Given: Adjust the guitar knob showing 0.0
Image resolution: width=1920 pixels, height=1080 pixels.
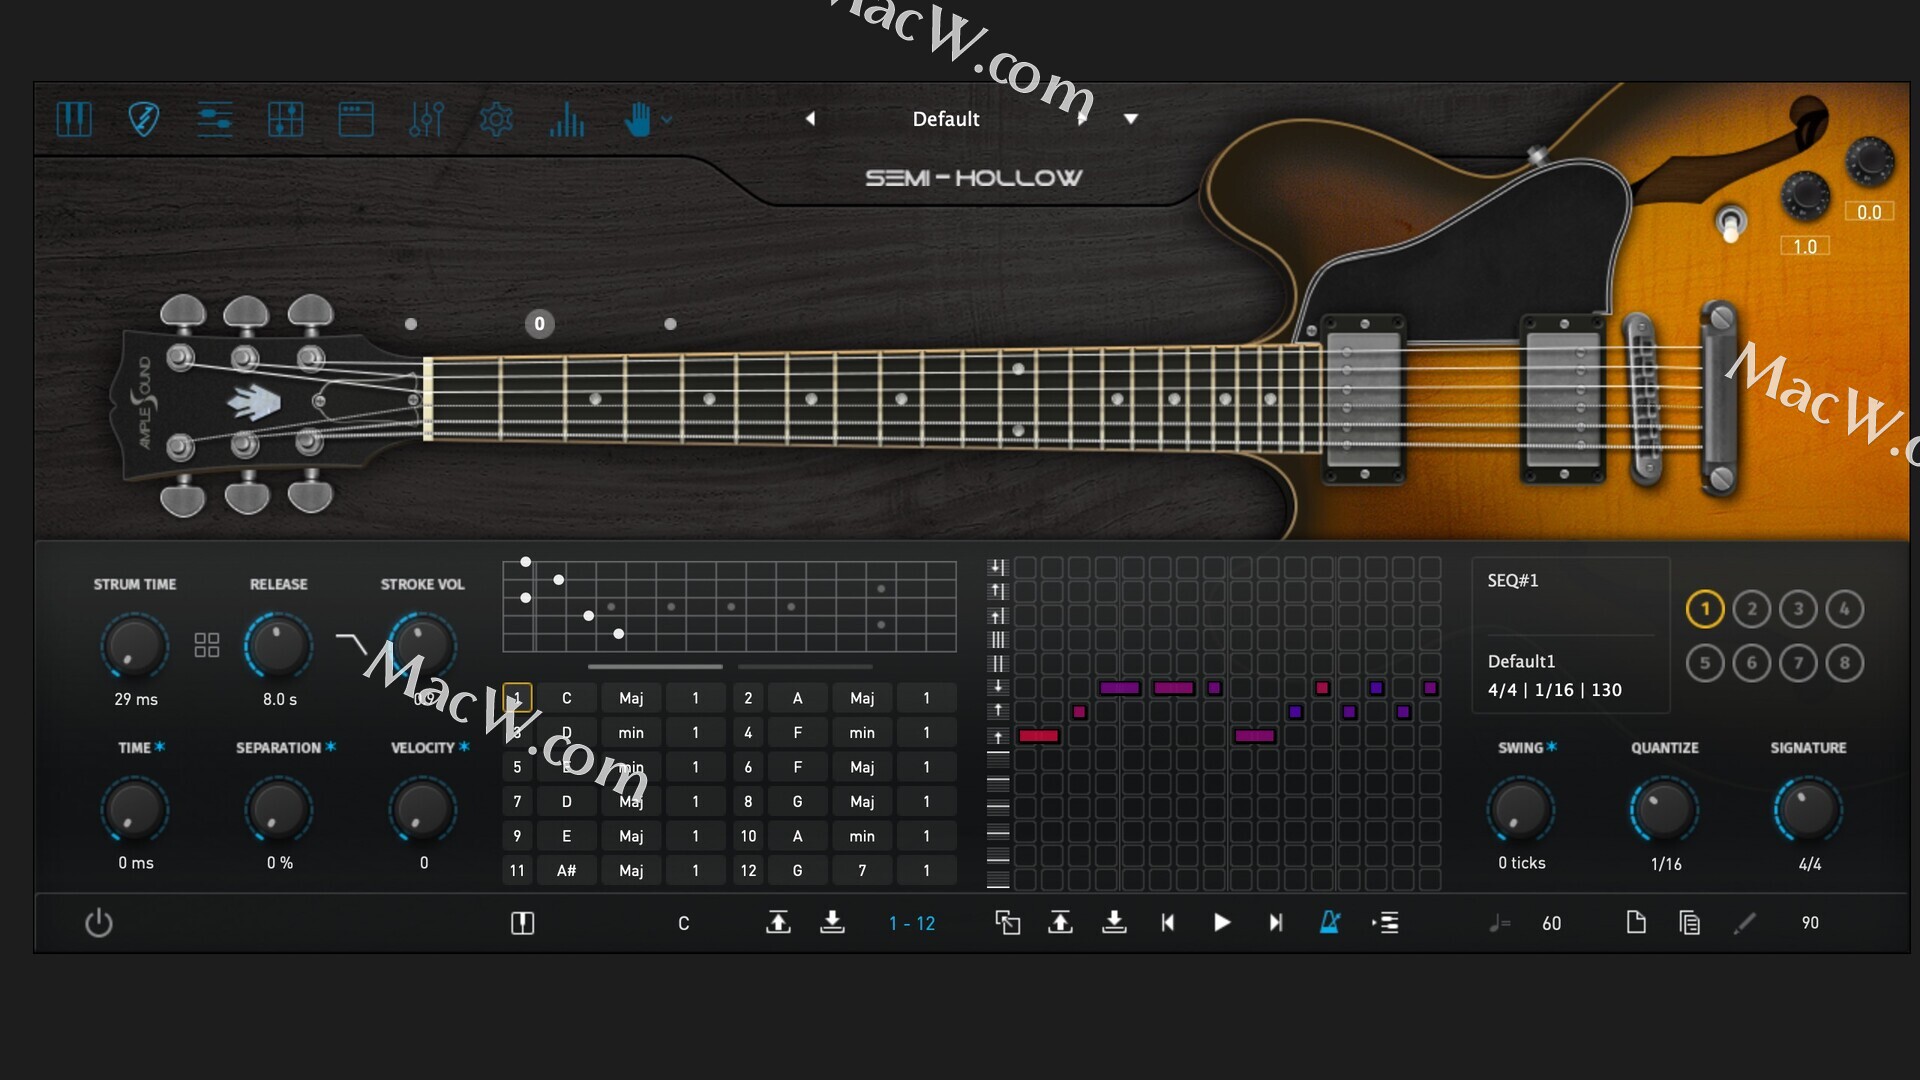Looking at the screenshot, I should [x=1869, y=160].
